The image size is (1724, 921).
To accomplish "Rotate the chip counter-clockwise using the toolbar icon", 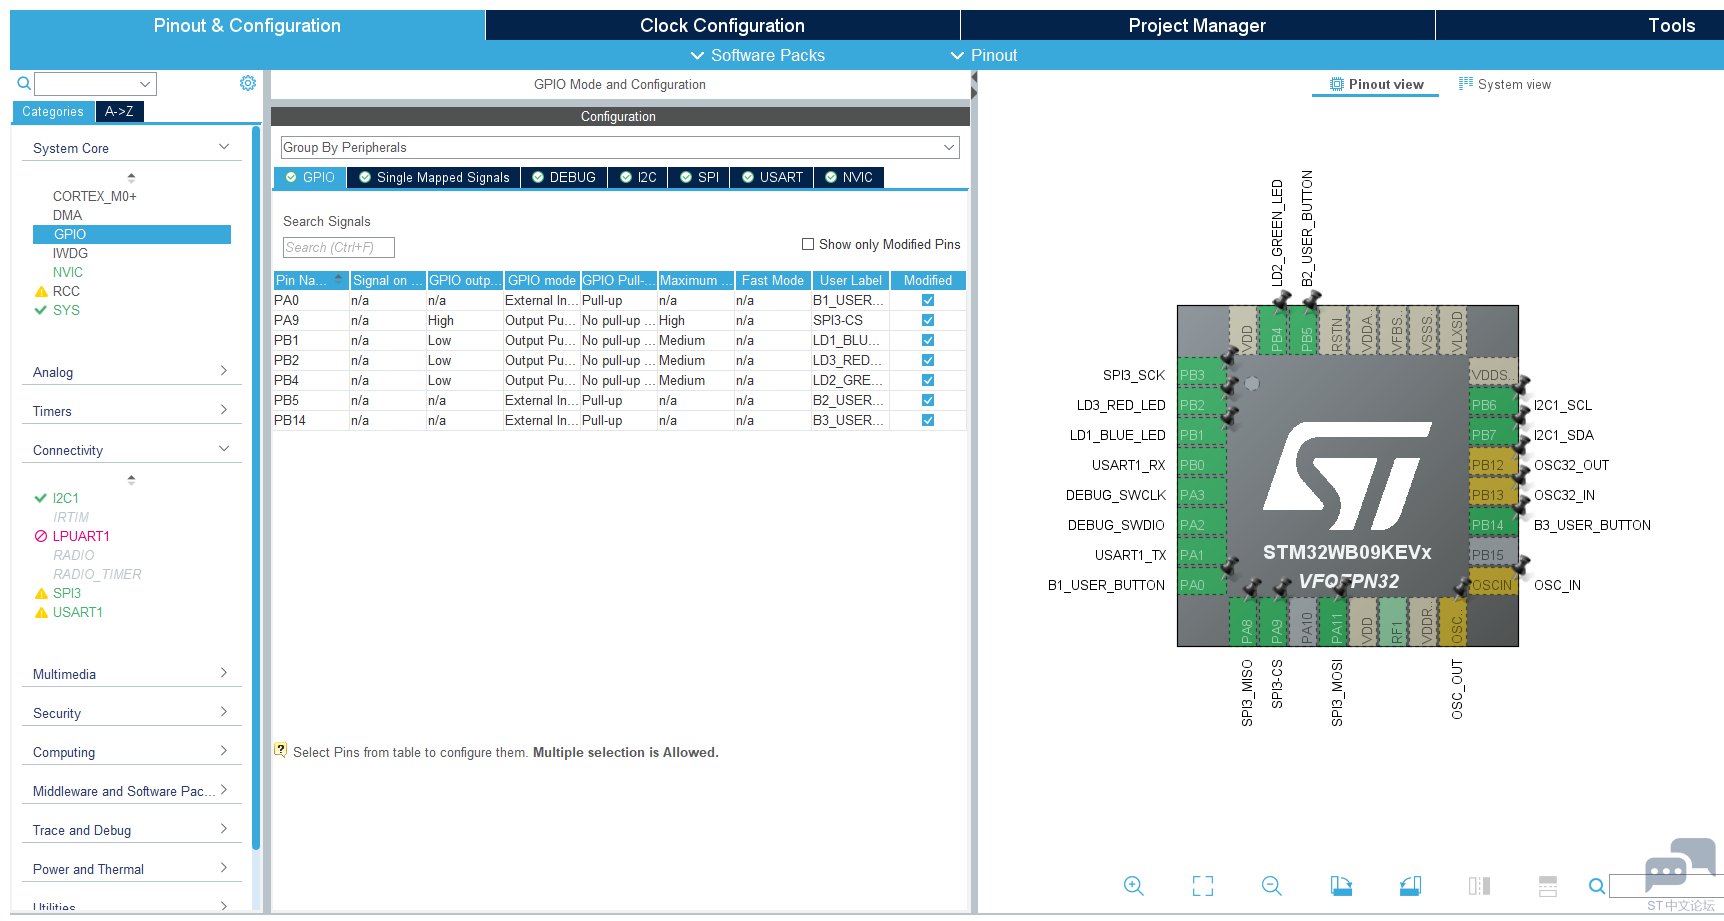I will 1410,886.
